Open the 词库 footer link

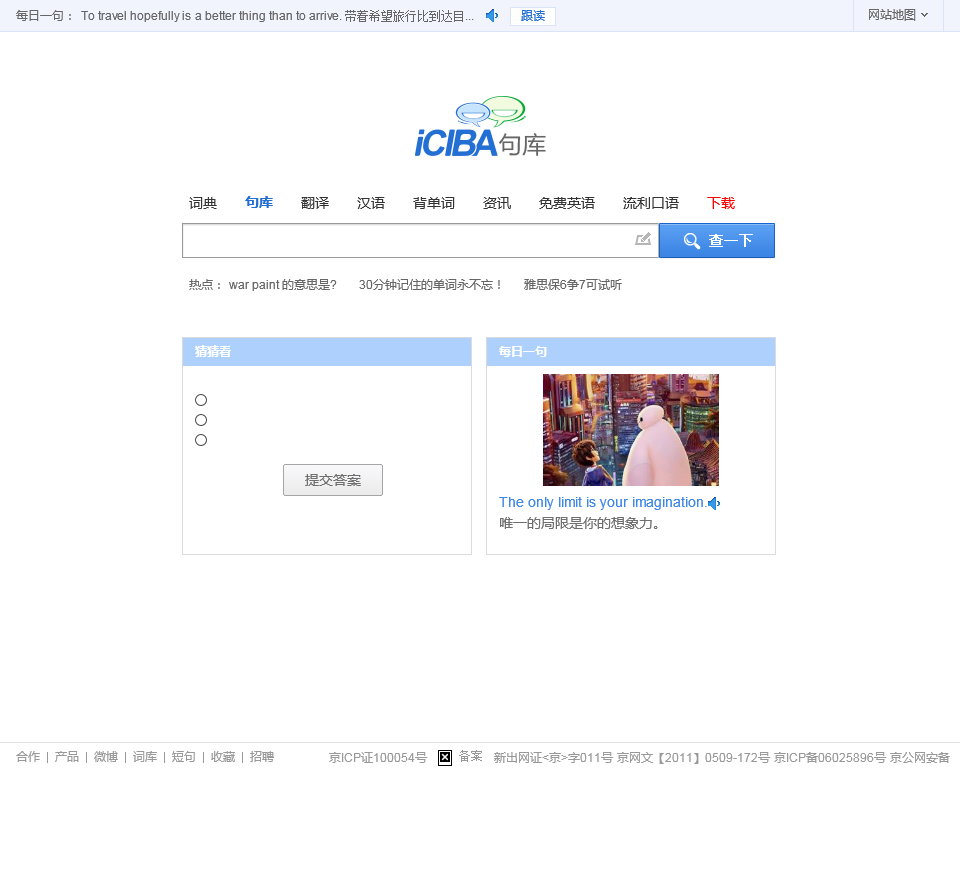145,757
